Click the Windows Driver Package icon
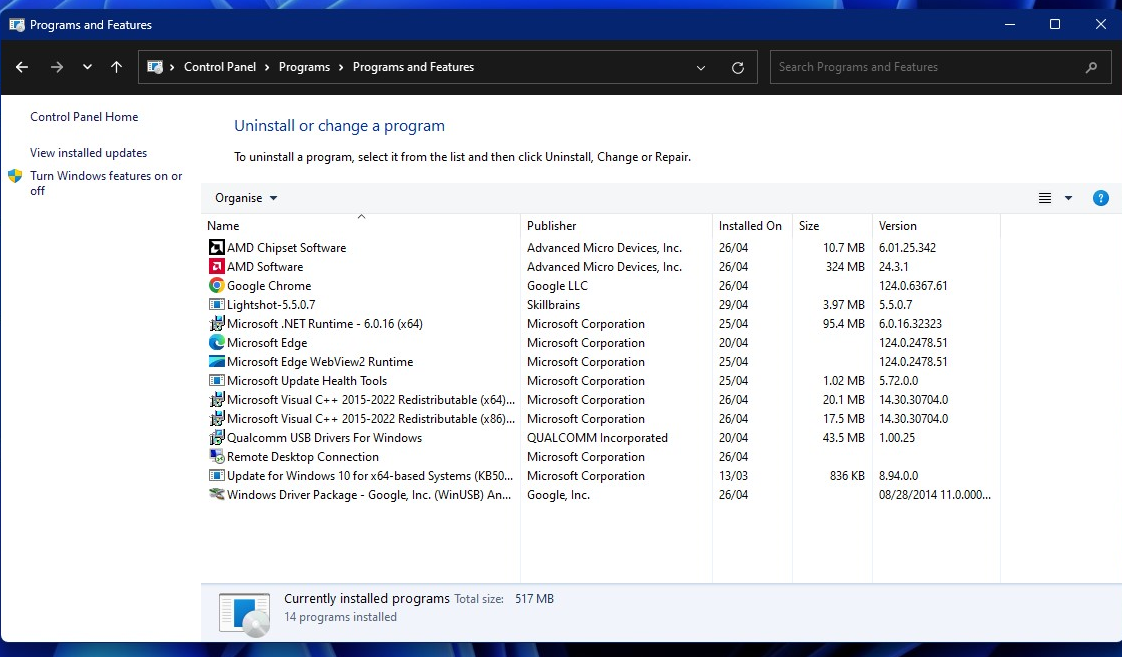This screenshot has width=1122, height=657. tap(216, 495)
